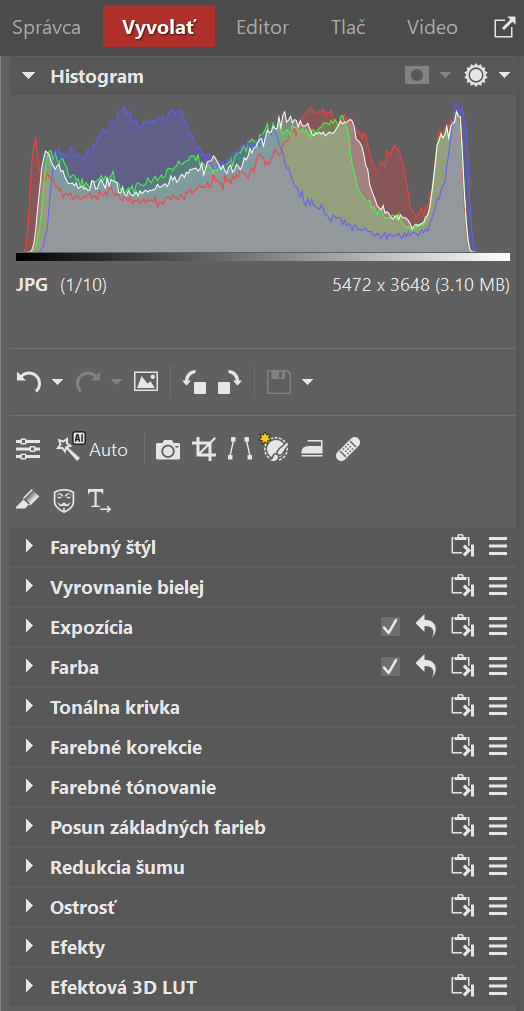
Task: Click the histogram graph area
Action: (263, 176)
